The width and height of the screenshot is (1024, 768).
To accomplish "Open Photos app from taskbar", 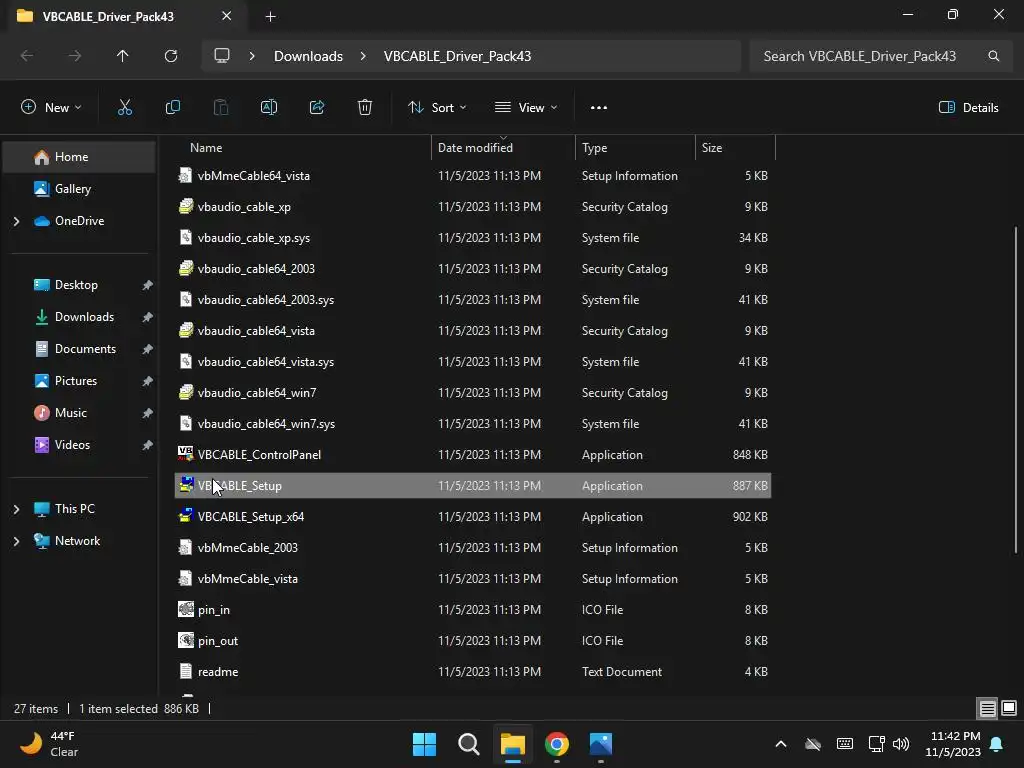I will [x=601, y=744].
